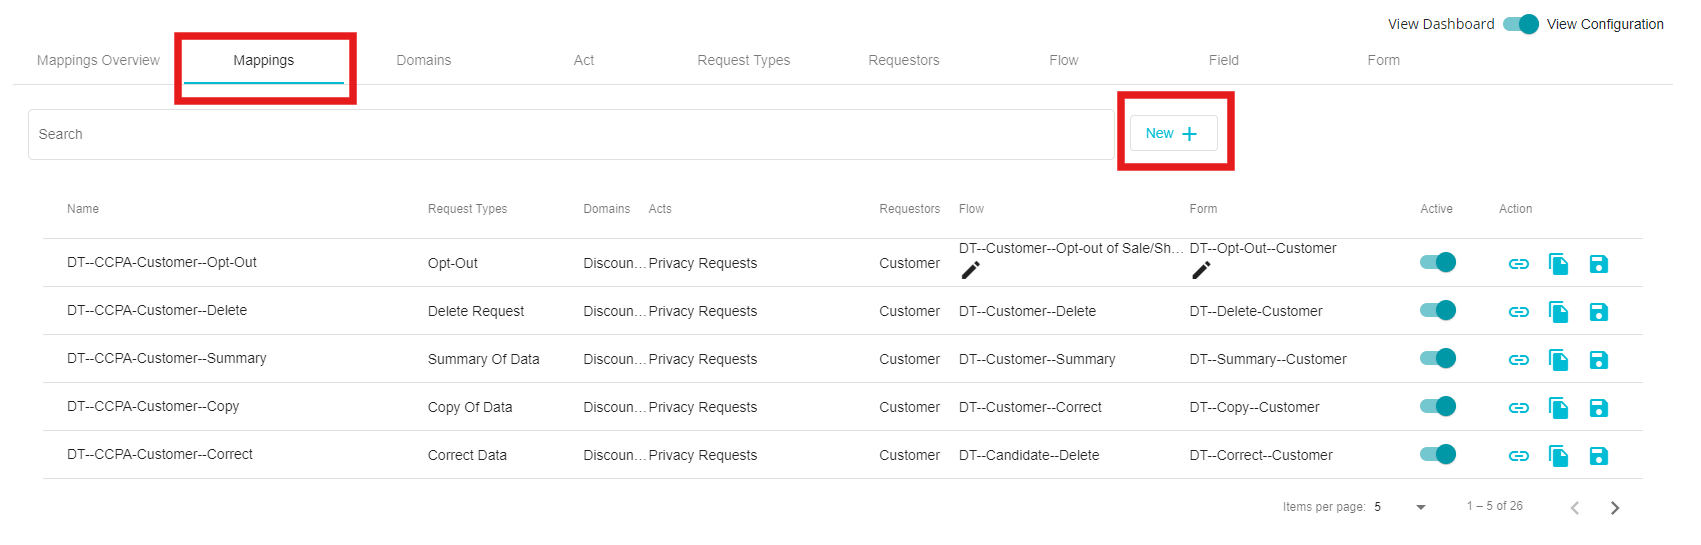Toggle Active for DT--CCPA-Customer--Delete
This screenshot has width=1701, height=545.
1438,310
